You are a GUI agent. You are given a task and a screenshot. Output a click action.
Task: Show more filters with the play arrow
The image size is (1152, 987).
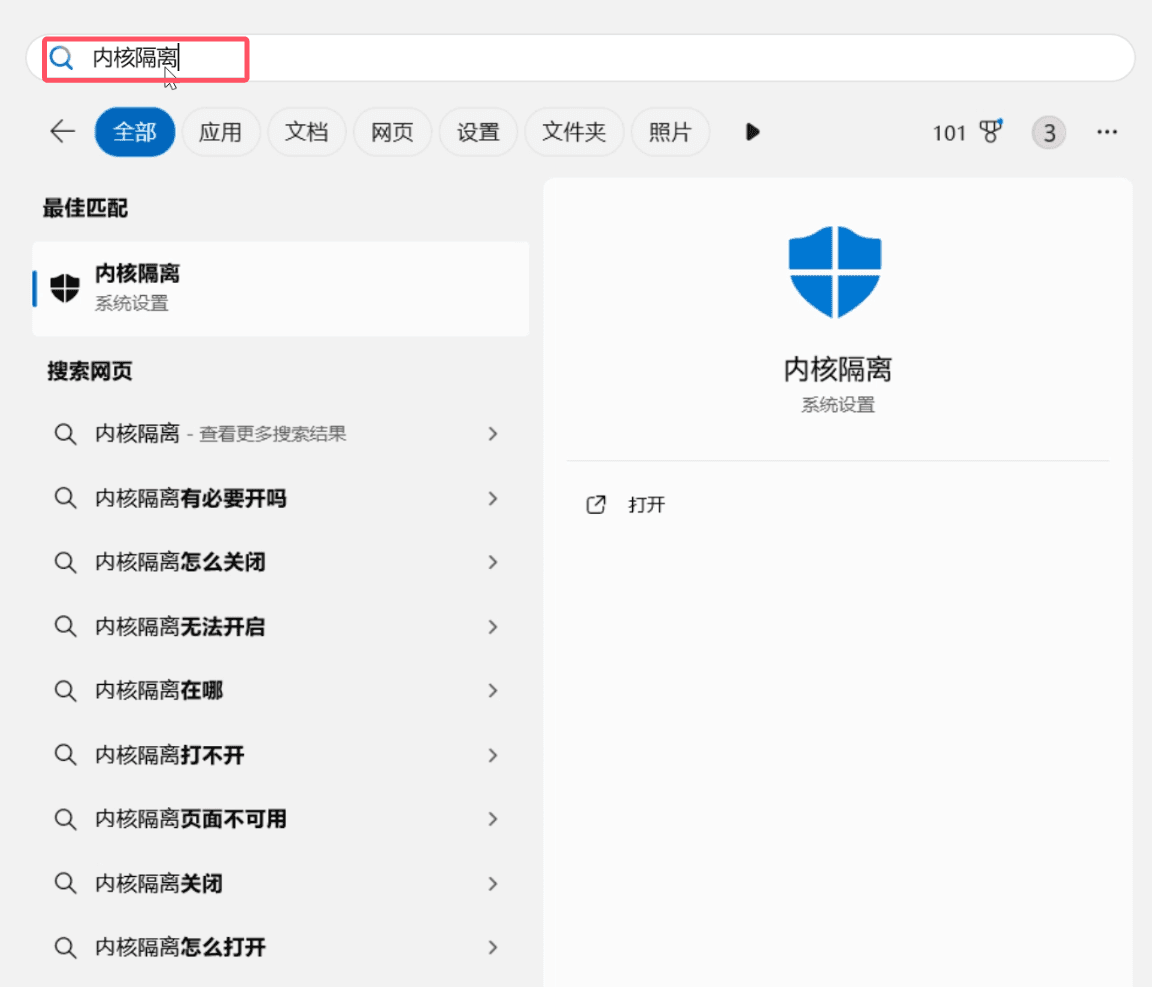pyautogui.click(x=752, y=132)
